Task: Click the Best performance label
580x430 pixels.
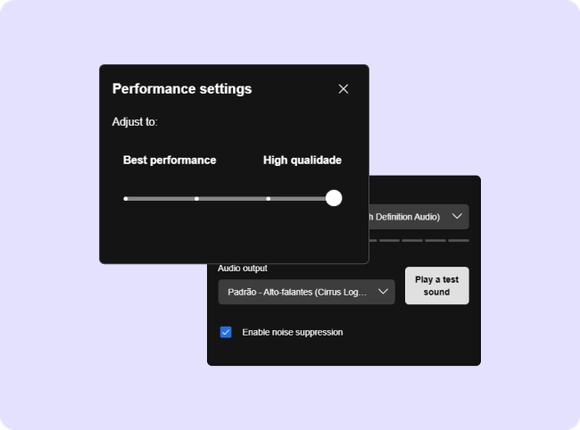Action: (169, 160)
